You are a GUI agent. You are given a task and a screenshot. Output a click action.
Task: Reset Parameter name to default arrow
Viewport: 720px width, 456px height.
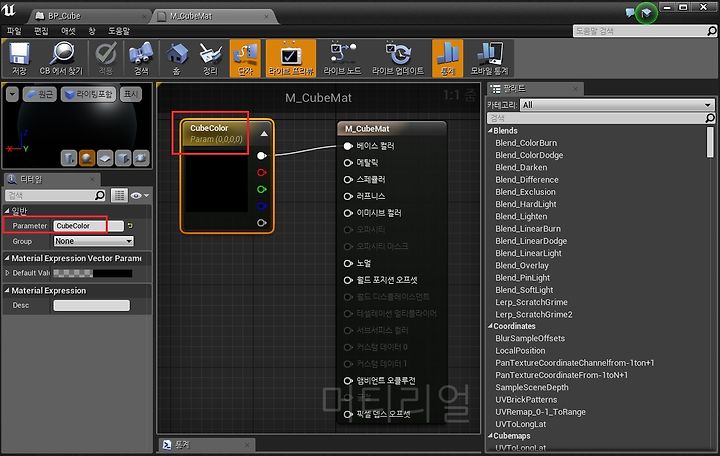coord(130,226)
